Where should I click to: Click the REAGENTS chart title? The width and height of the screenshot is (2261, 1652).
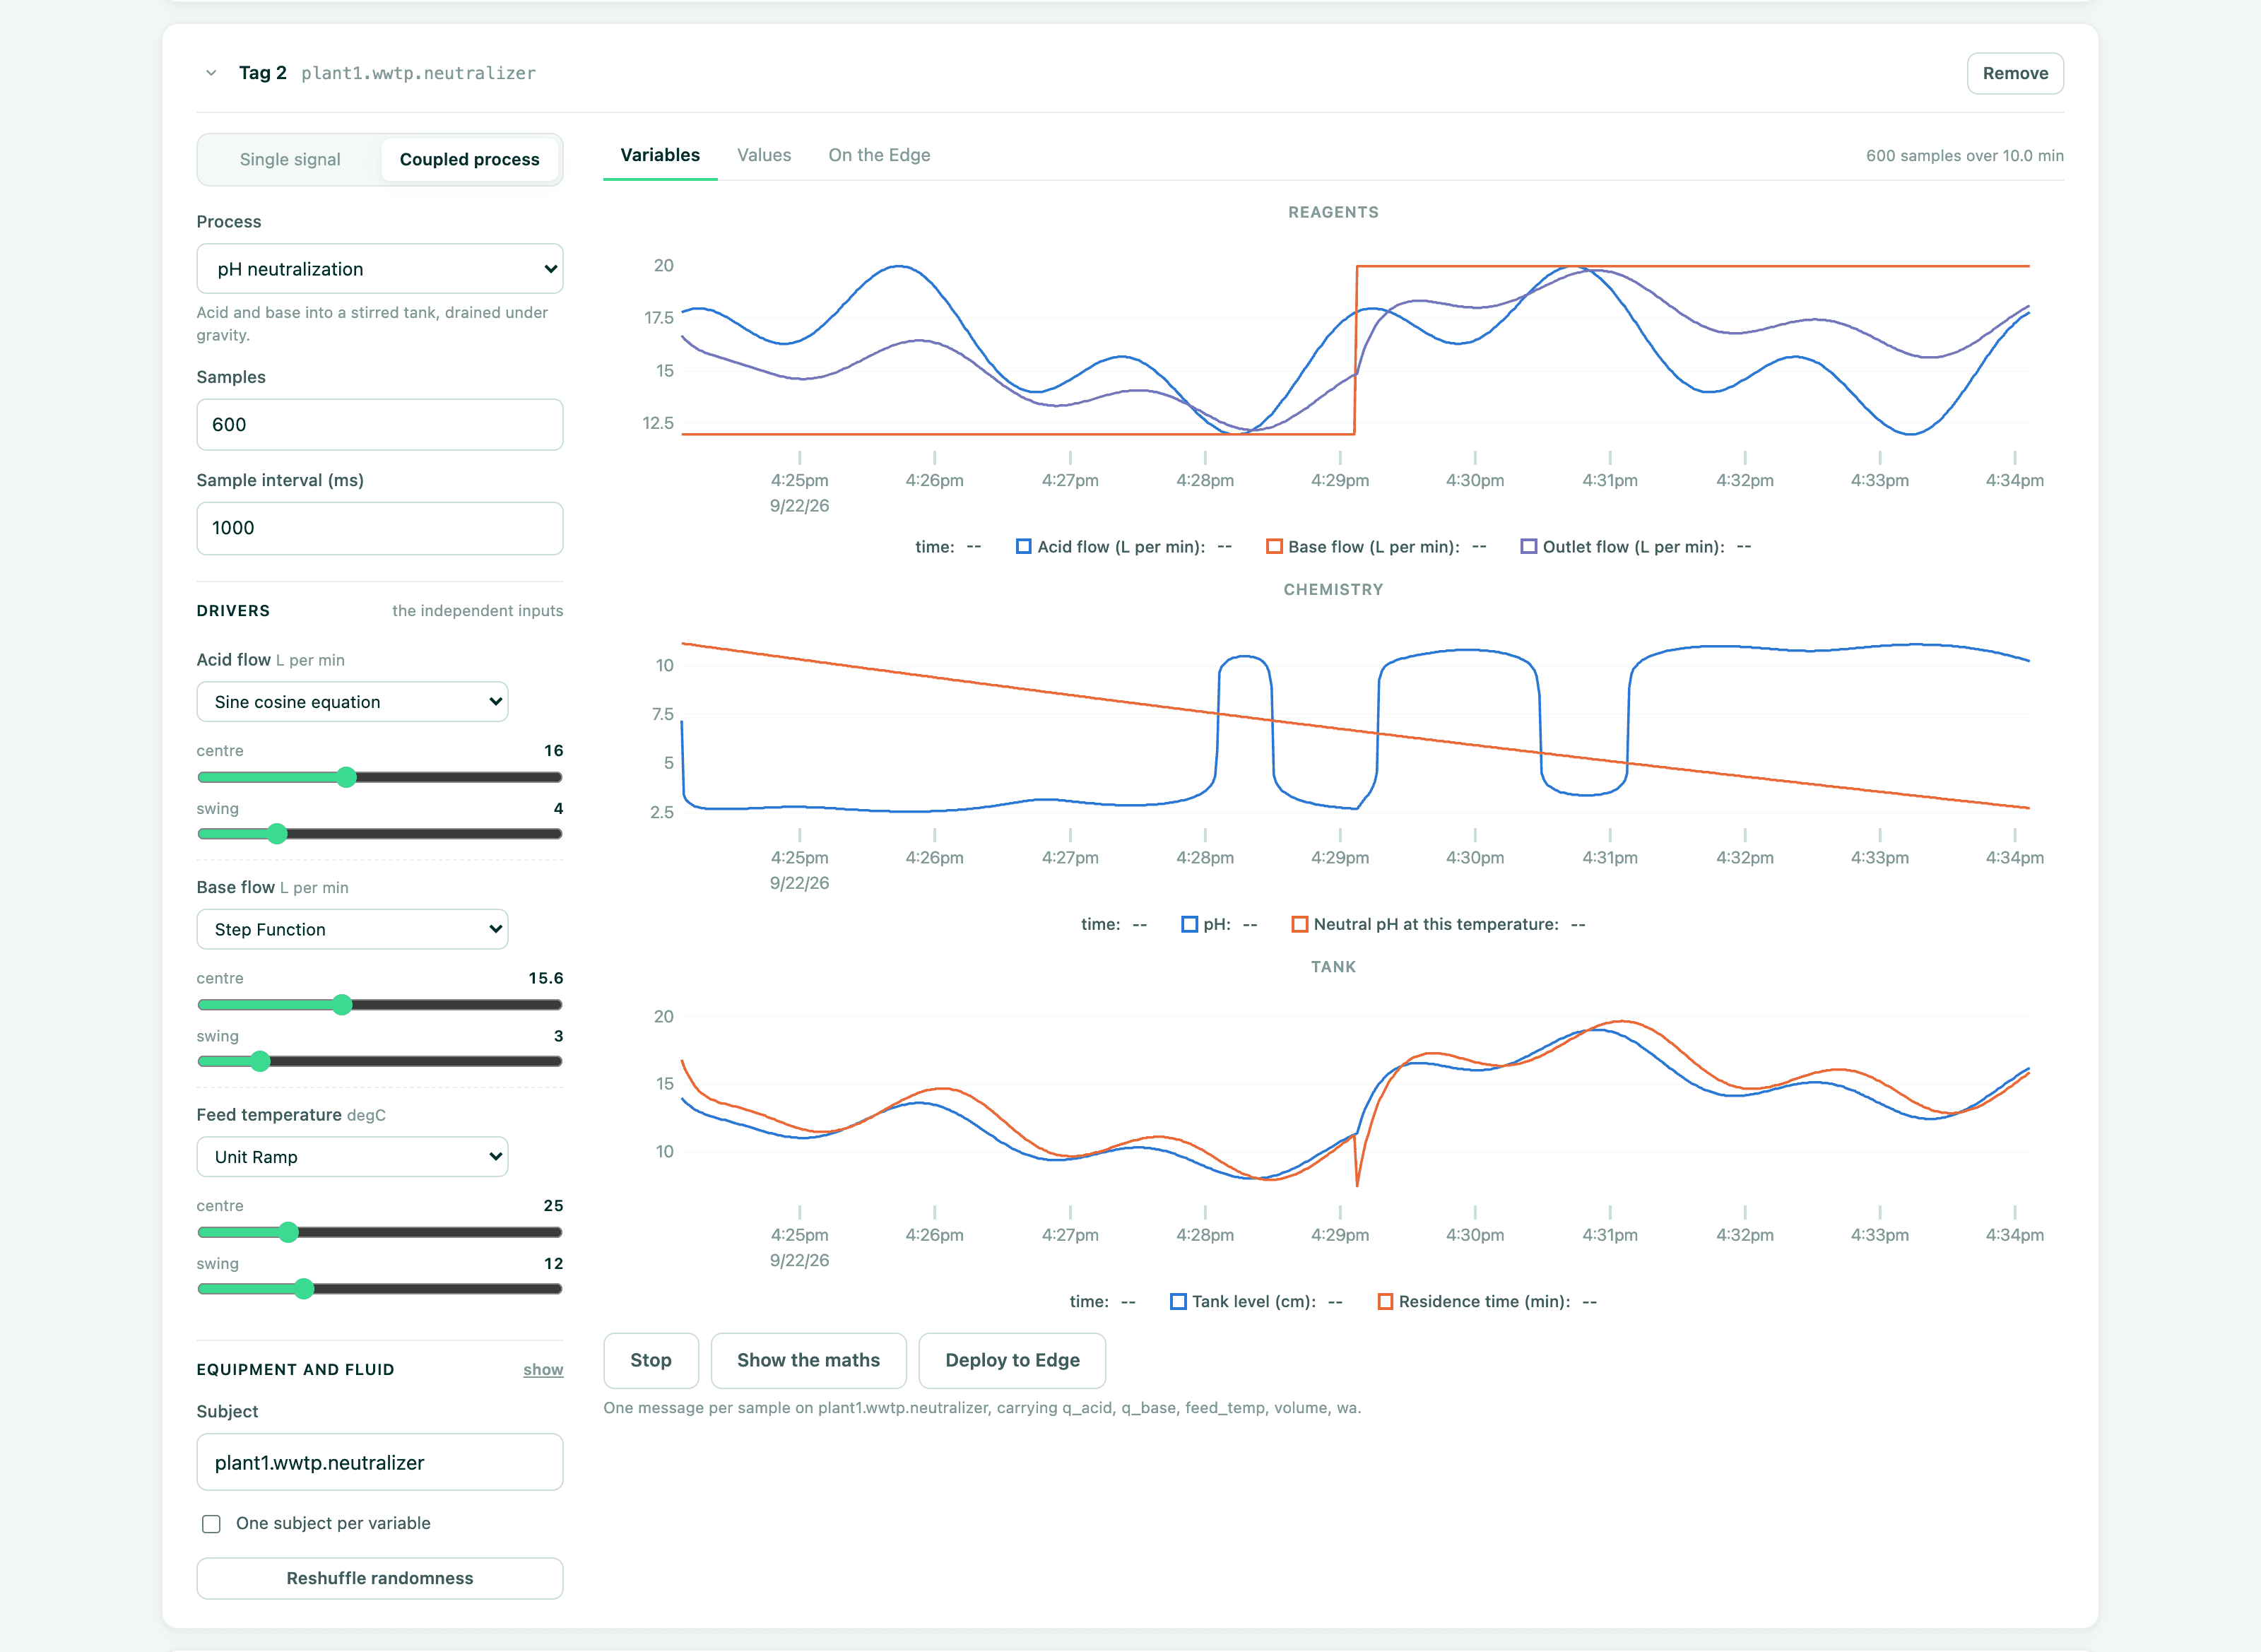1333,212
